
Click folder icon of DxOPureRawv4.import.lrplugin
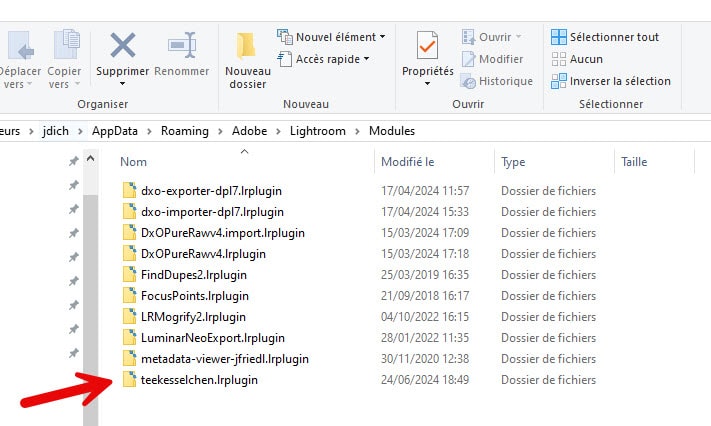pos(129,233)
